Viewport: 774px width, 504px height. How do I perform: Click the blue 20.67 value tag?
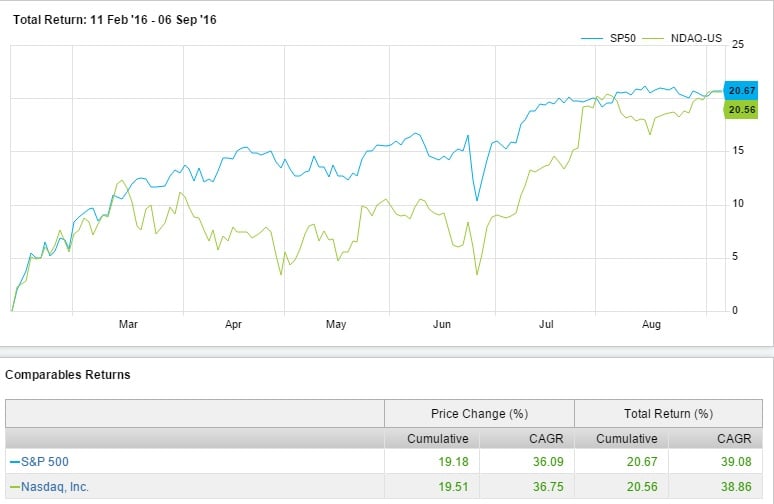740,91
